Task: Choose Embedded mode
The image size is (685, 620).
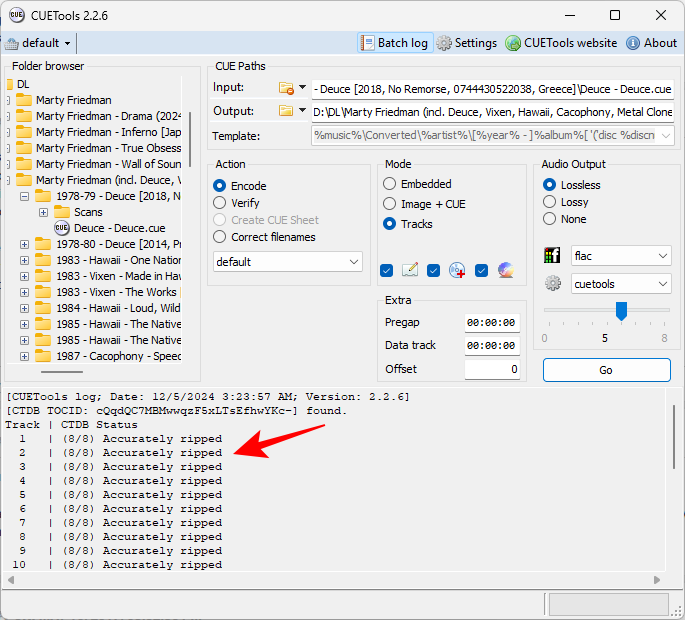Action: (389, 184)
